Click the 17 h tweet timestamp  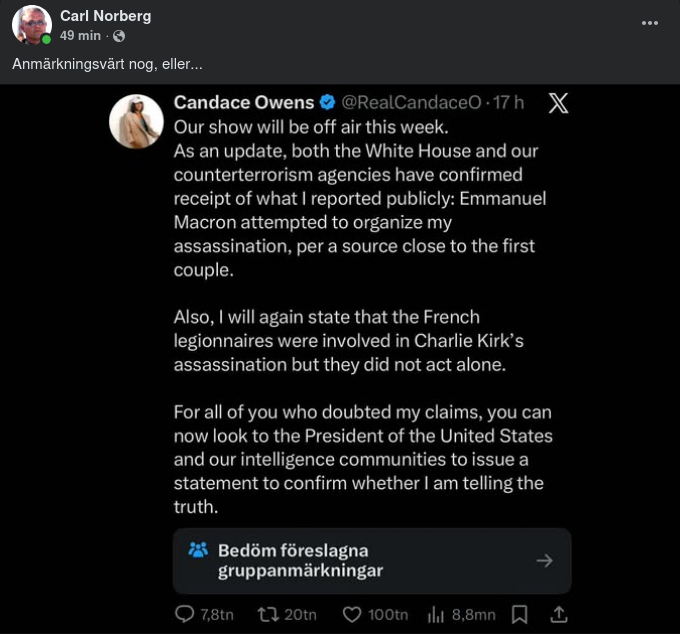pyautogui.click(x=509, y=102)
